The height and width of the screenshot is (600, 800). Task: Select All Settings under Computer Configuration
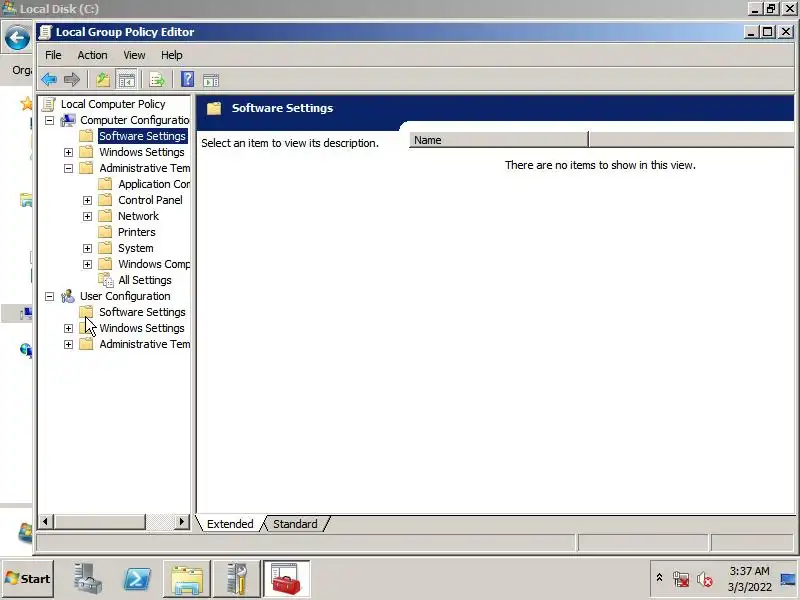point(145,280)
